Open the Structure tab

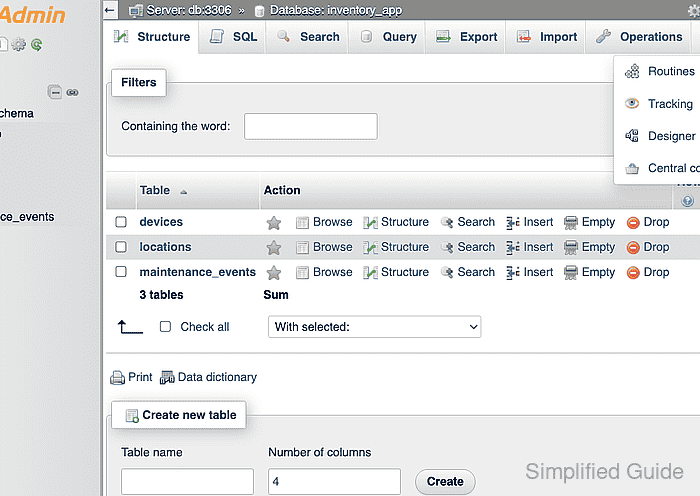[x=152, y=37]
